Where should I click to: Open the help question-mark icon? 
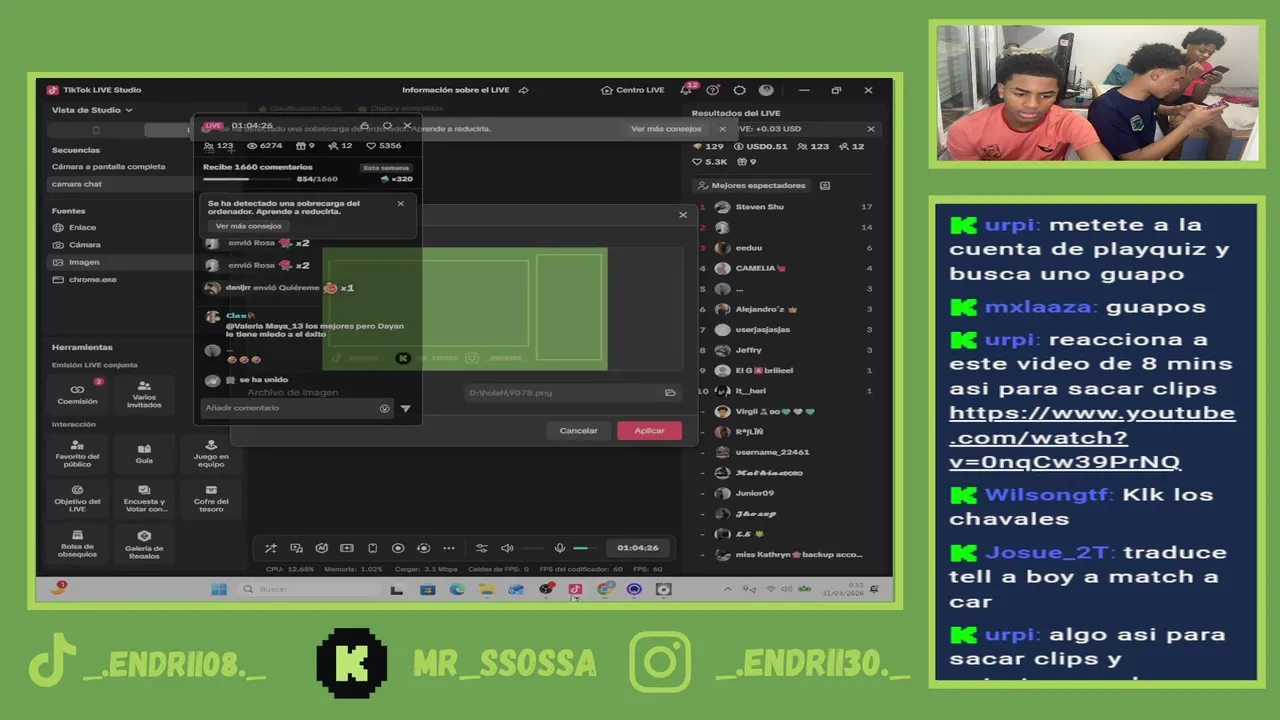tap(713, 90)
